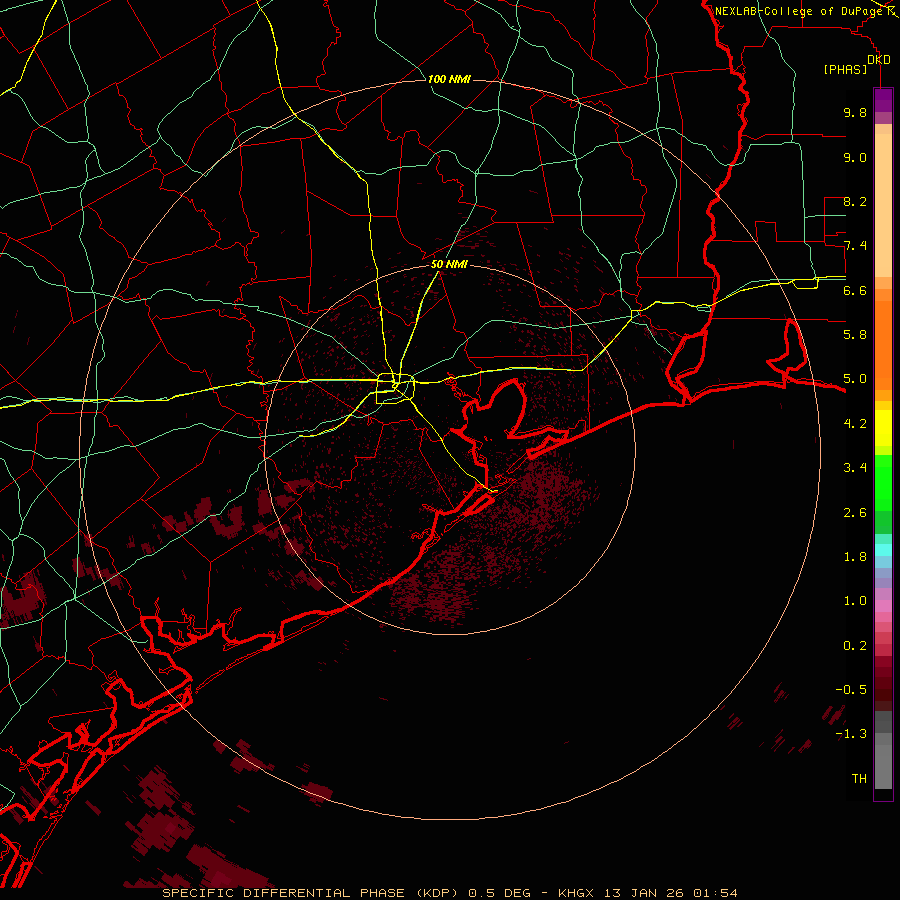This screenshot has width=900, height=900.
Task: Click the '13 JAN 26 01:54' timestamp
Action: point(670,893)
